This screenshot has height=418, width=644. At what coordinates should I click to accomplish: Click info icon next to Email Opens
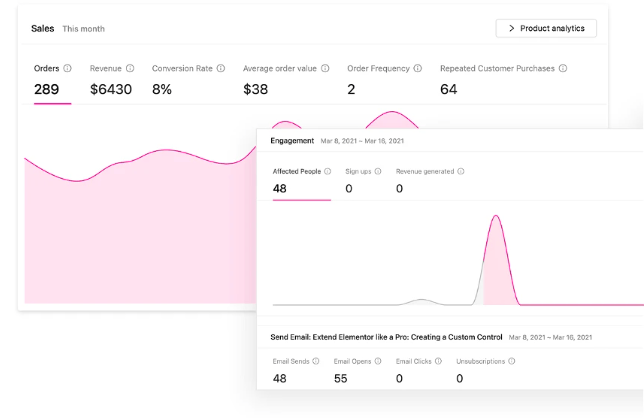point(379,361)
